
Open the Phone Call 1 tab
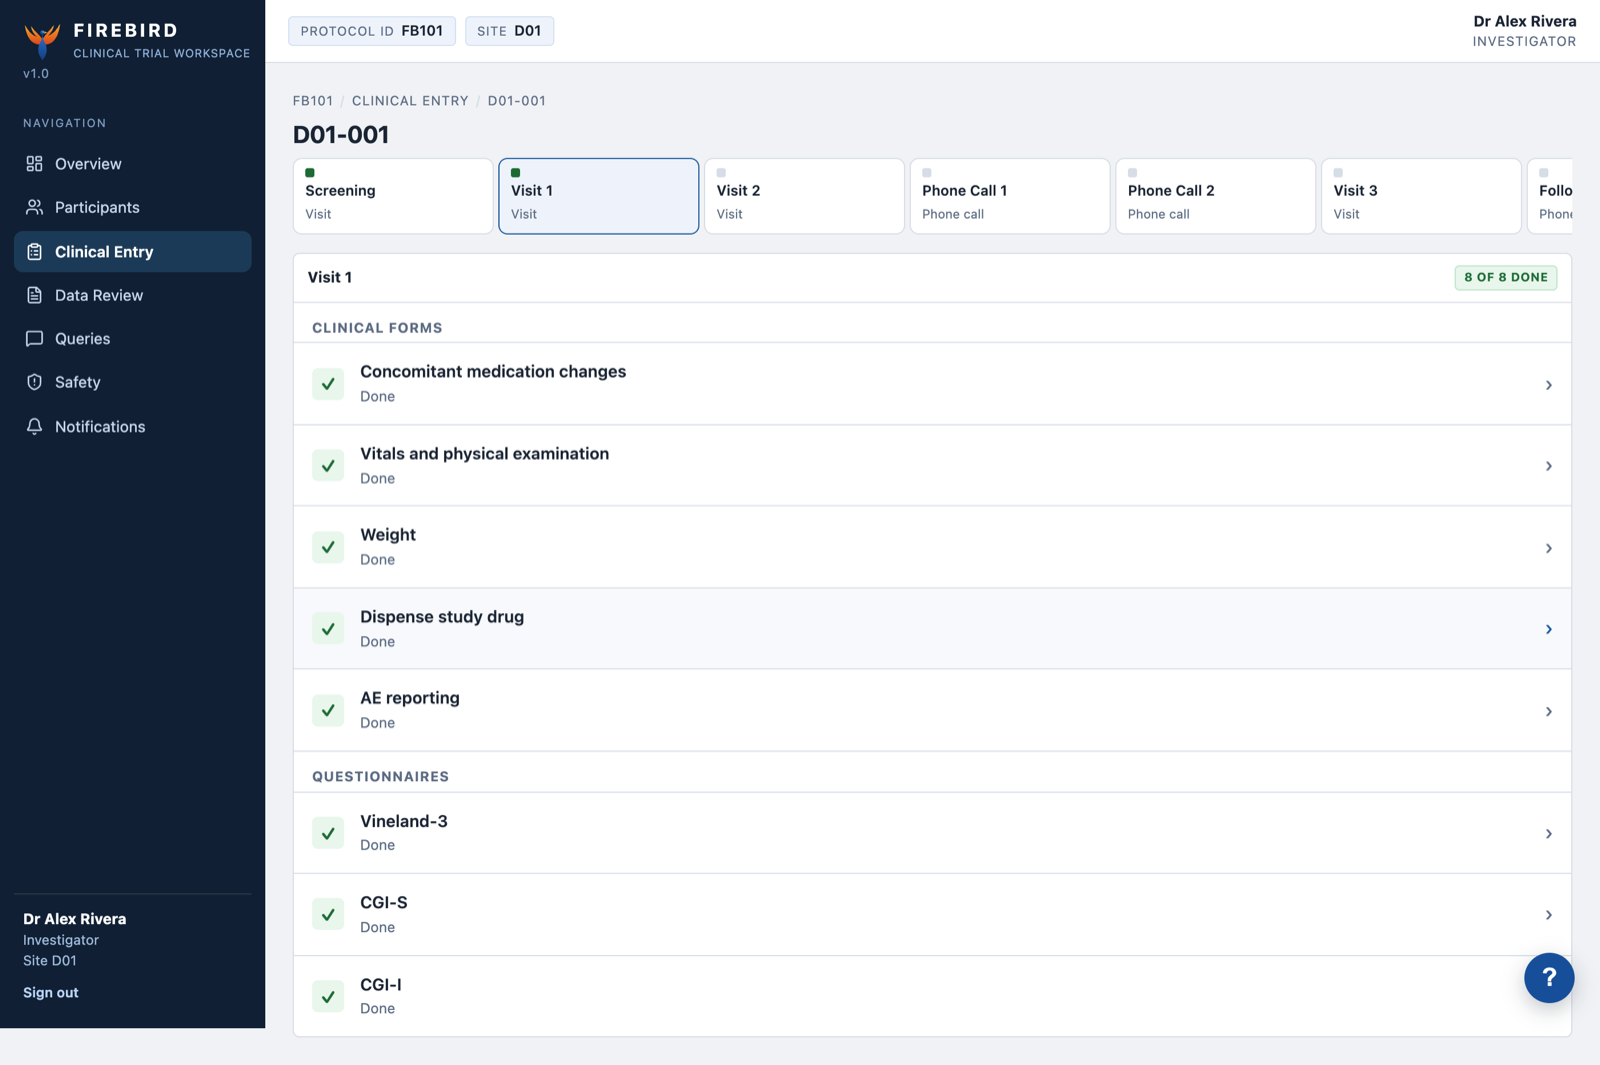point(1010,196)
